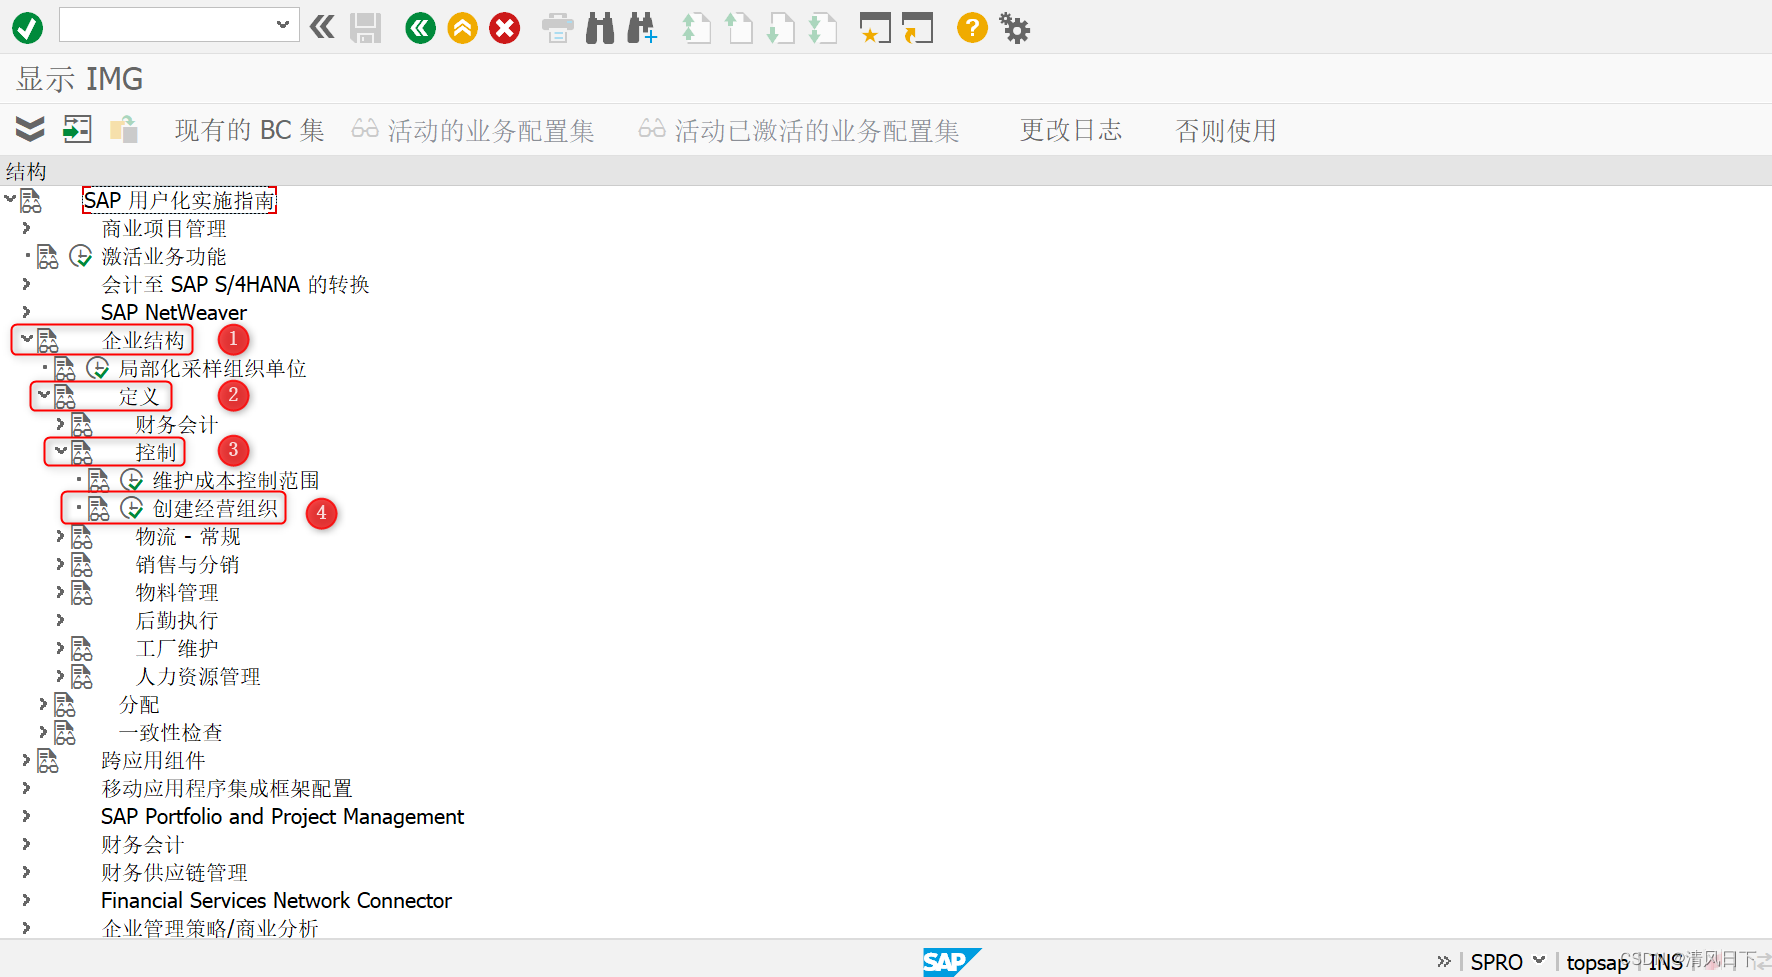The height and width of the screenshot is (977, 1772).
Task: Collapse the '定义' node
Action: (x=44, y=396)
